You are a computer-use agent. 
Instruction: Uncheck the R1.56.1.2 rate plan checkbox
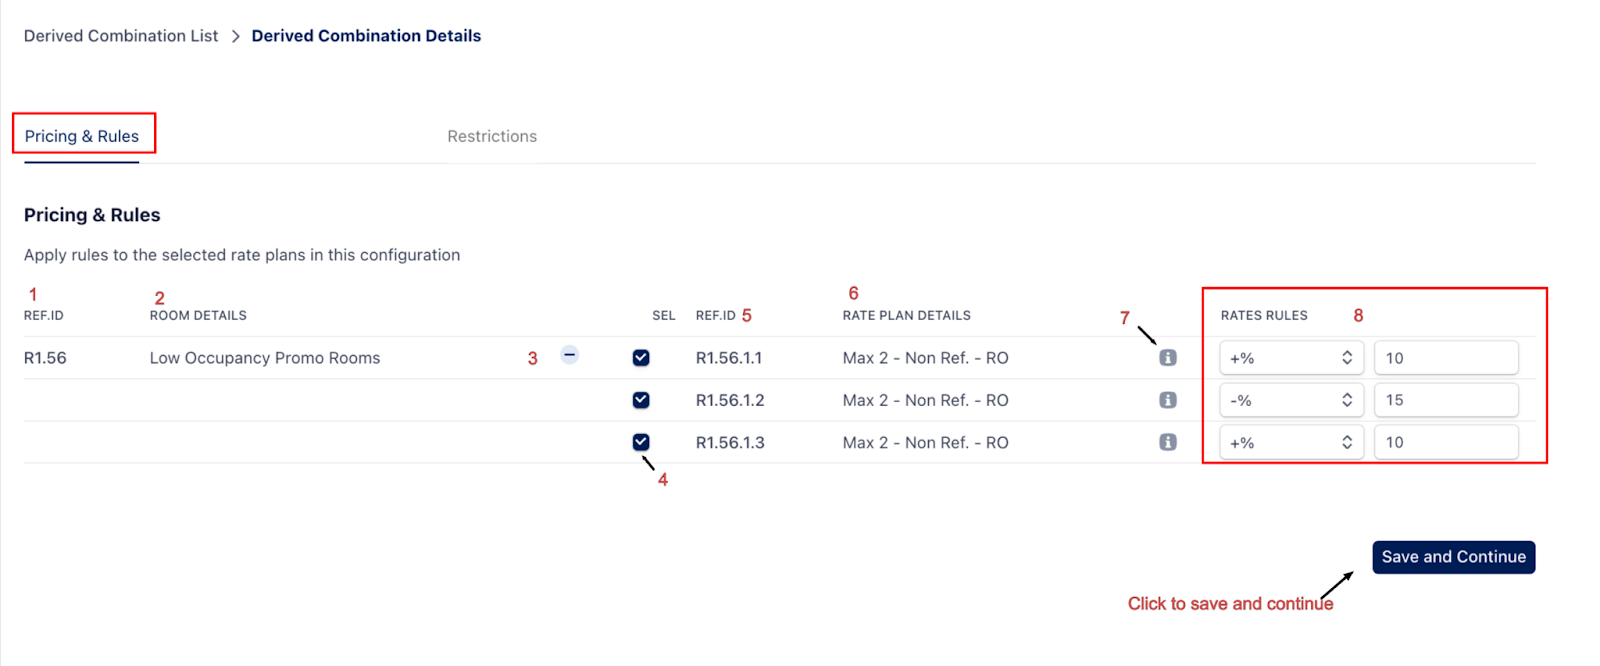pyautogui.click(x=641, y=400)
